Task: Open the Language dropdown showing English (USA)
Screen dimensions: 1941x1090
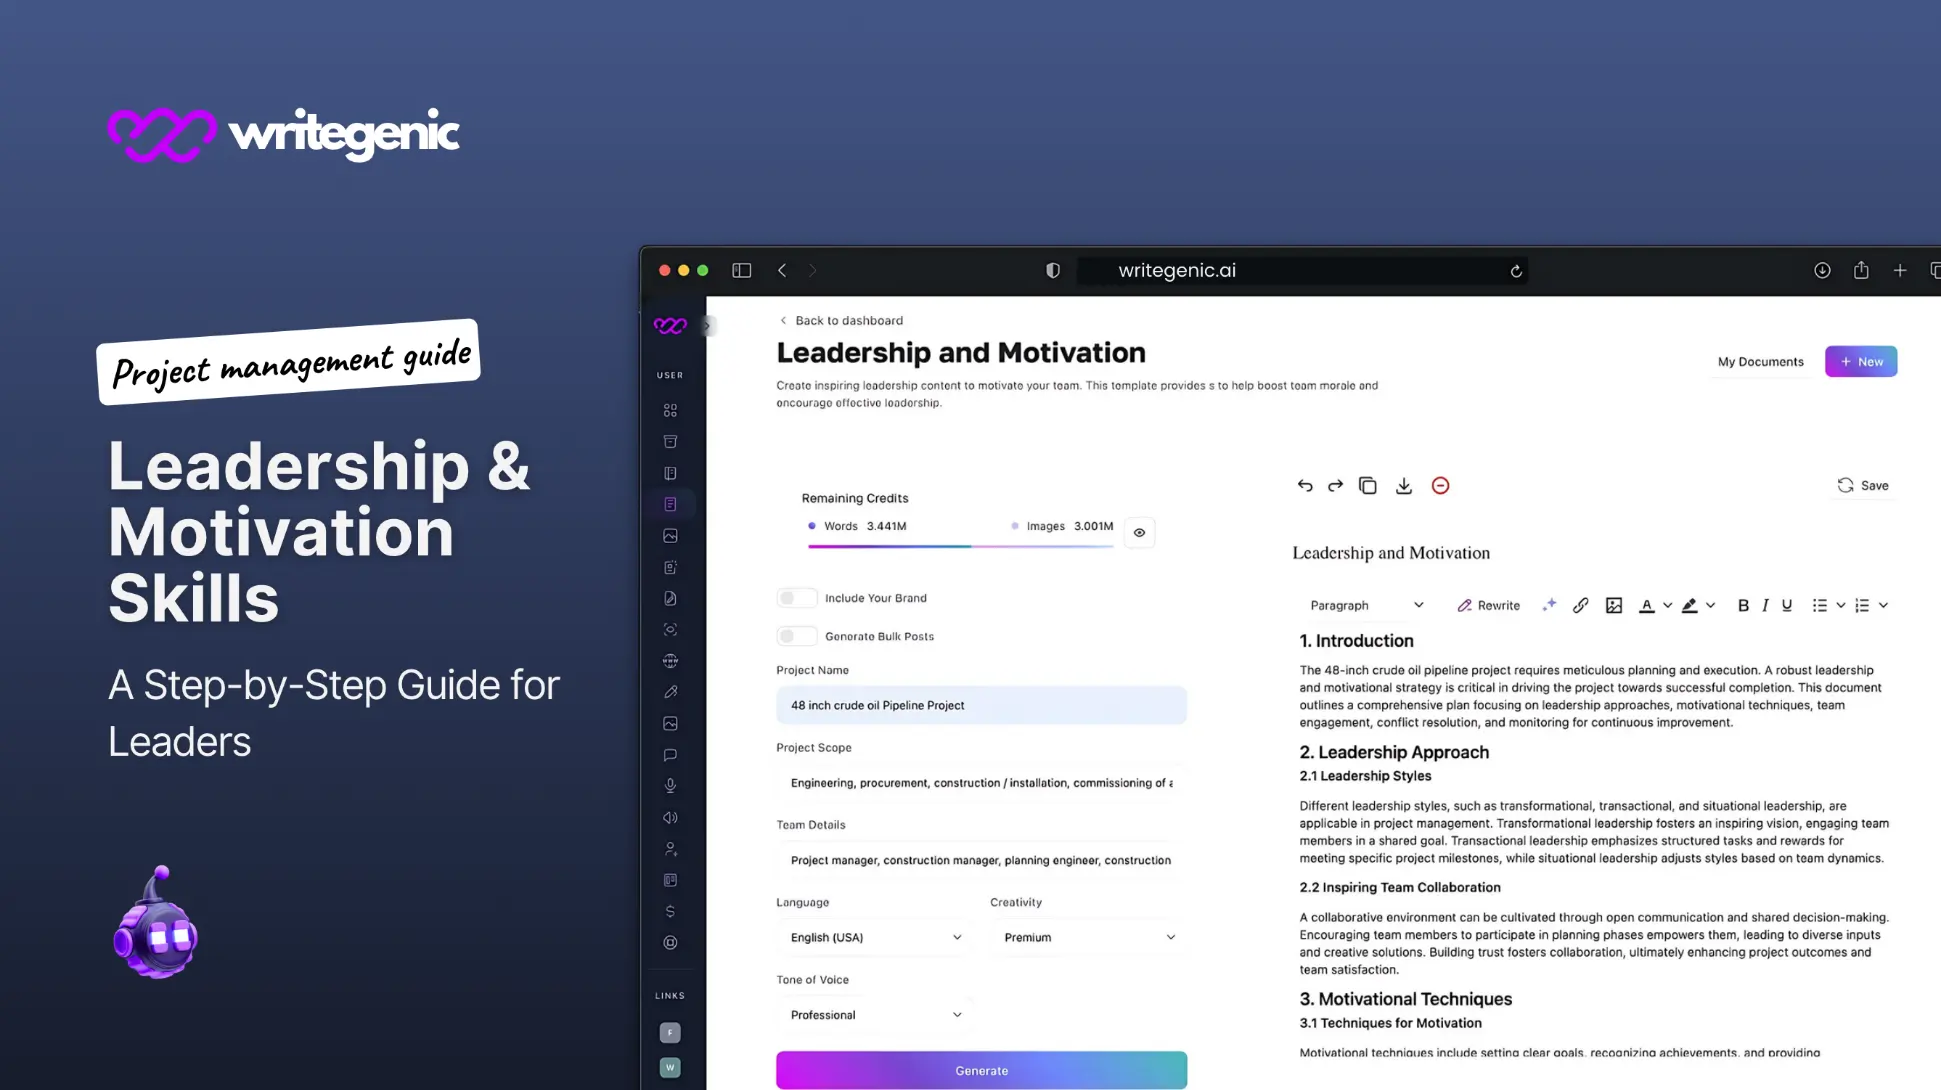Action: 872,937
